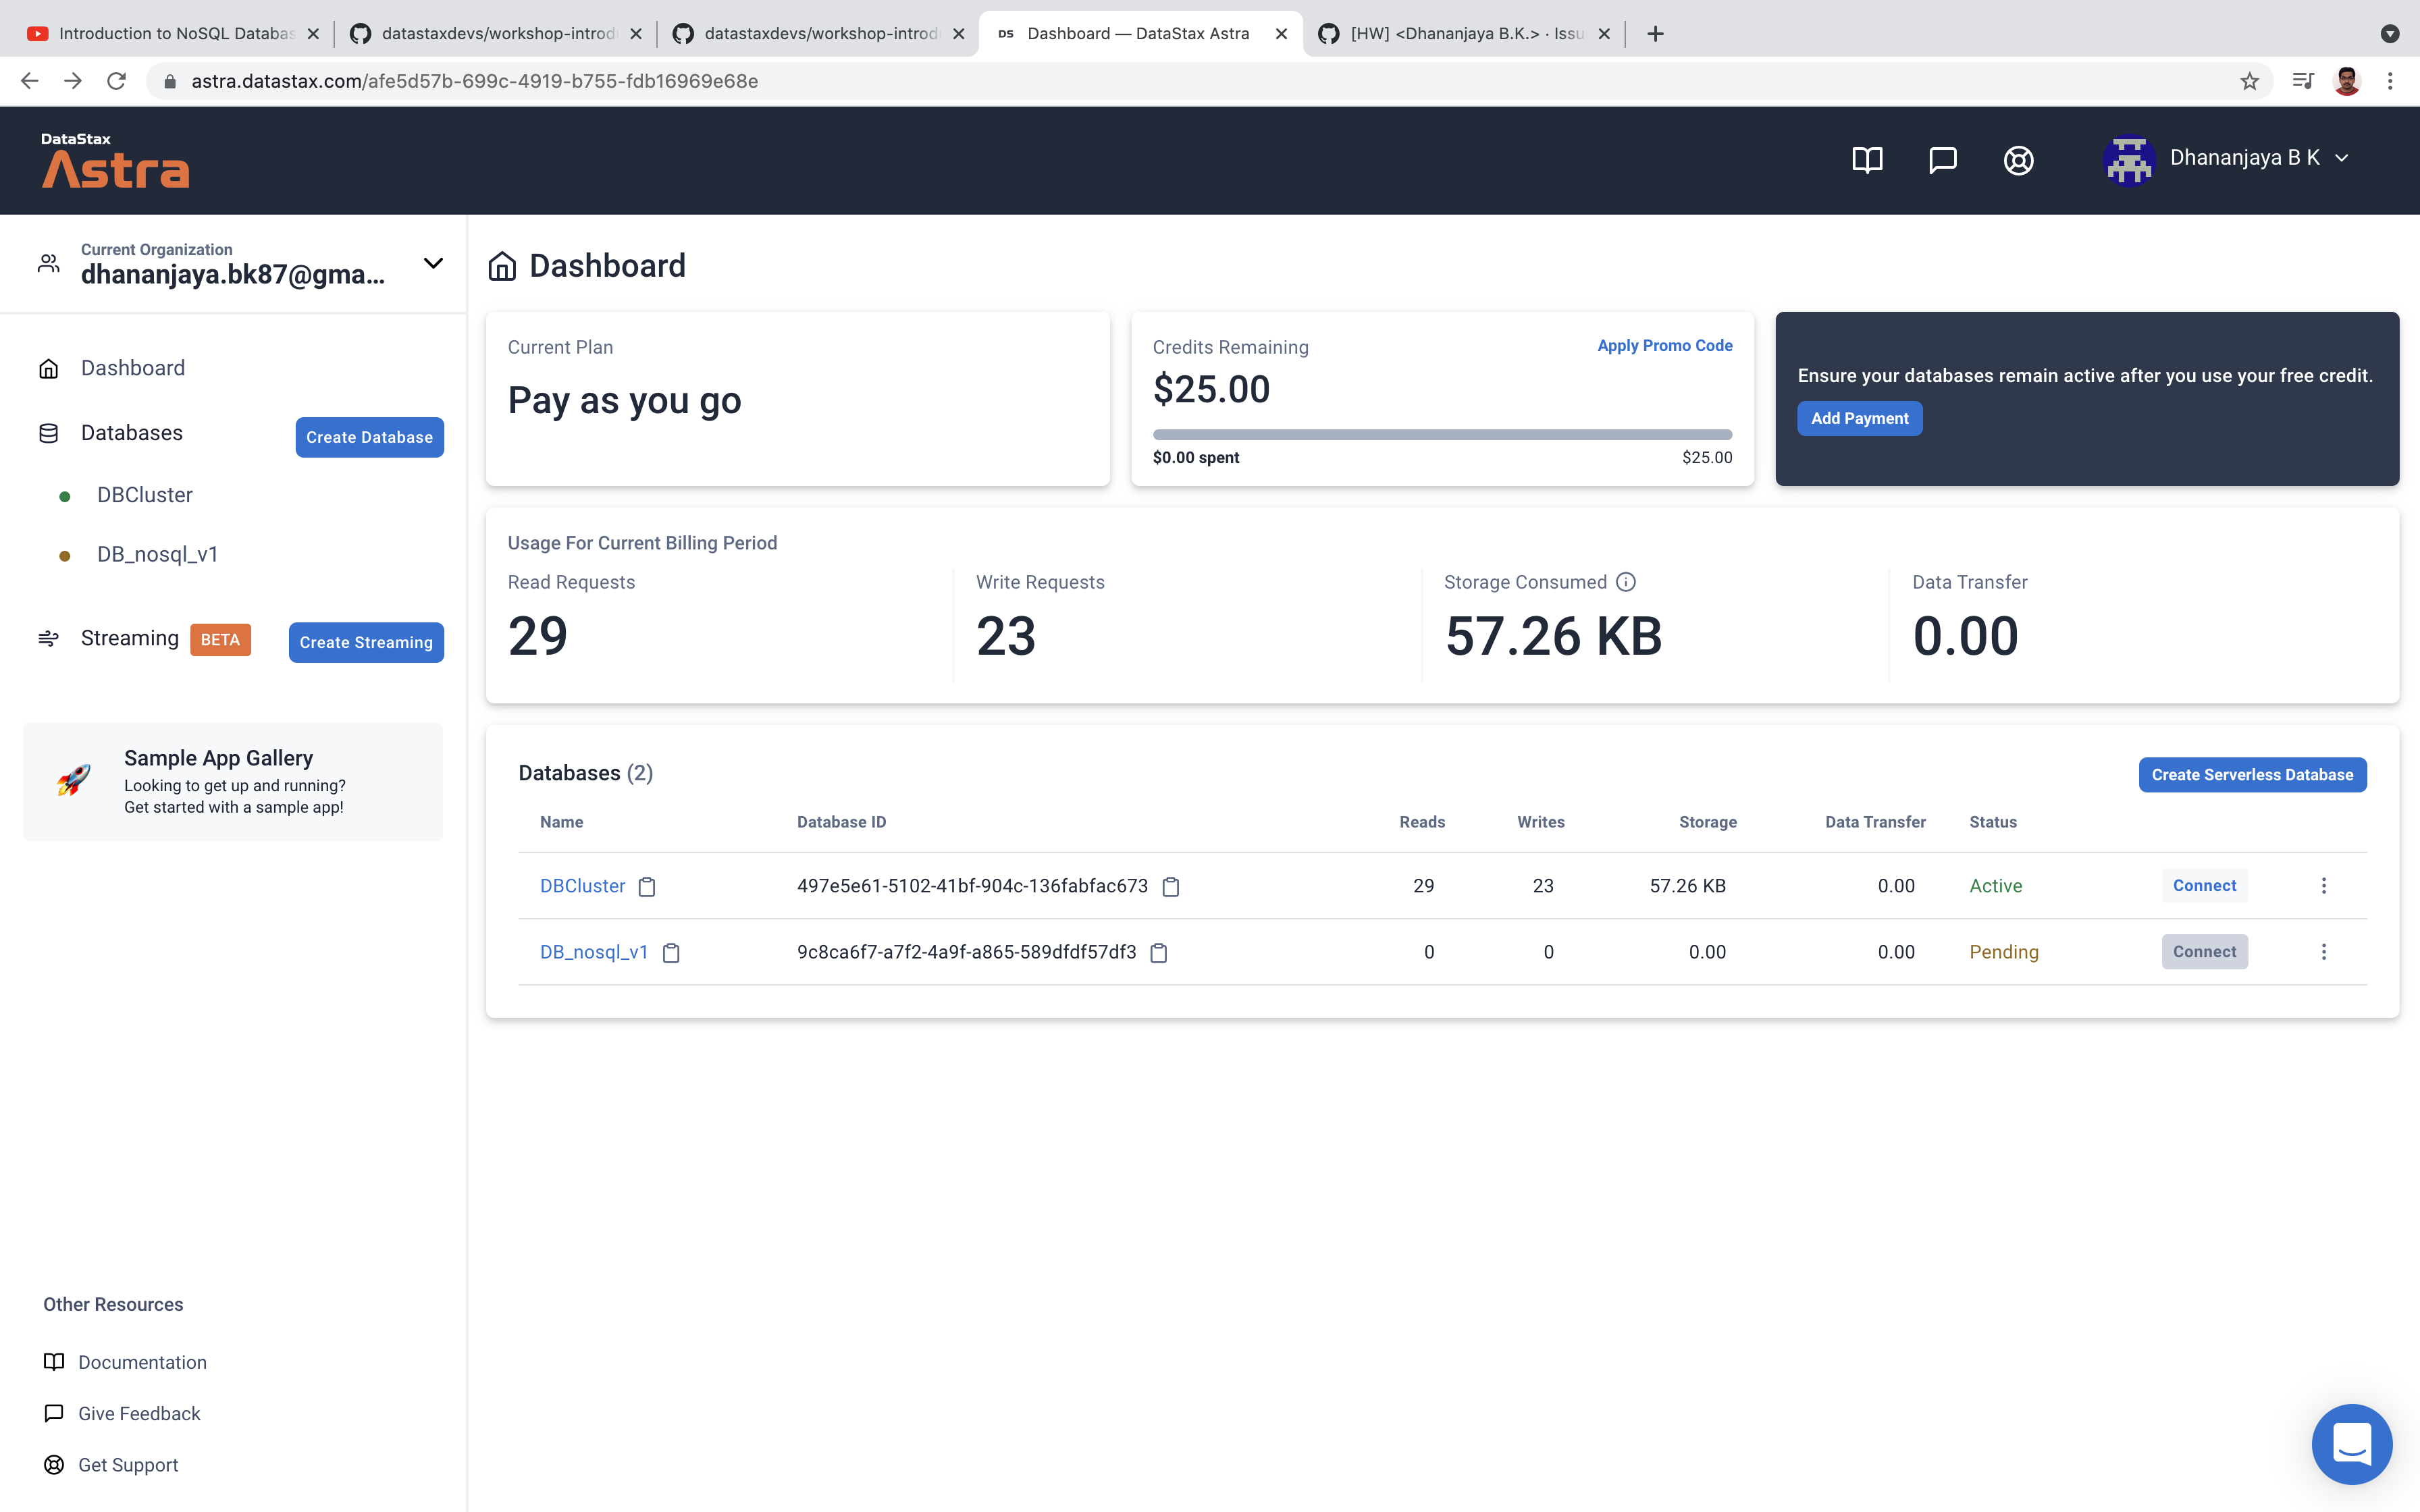Click the Support lifebuoy icon in top navbar

(x=2018, y=160)
